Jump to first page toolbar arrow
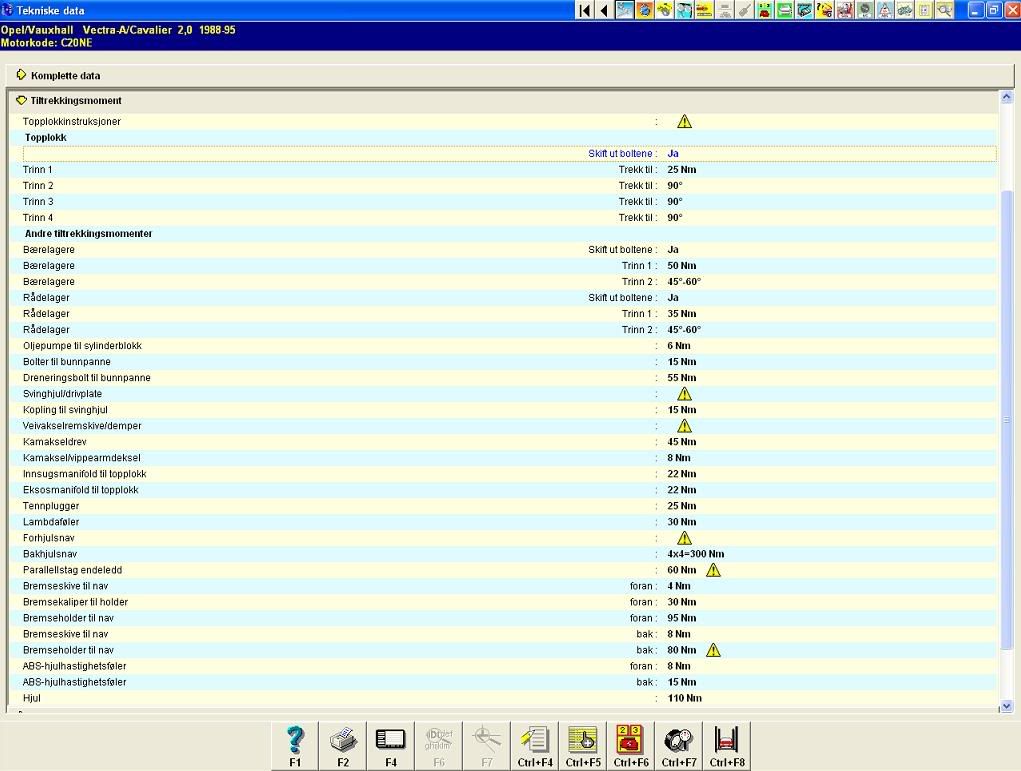1021x771 pixels. click(x=584, y=10)
